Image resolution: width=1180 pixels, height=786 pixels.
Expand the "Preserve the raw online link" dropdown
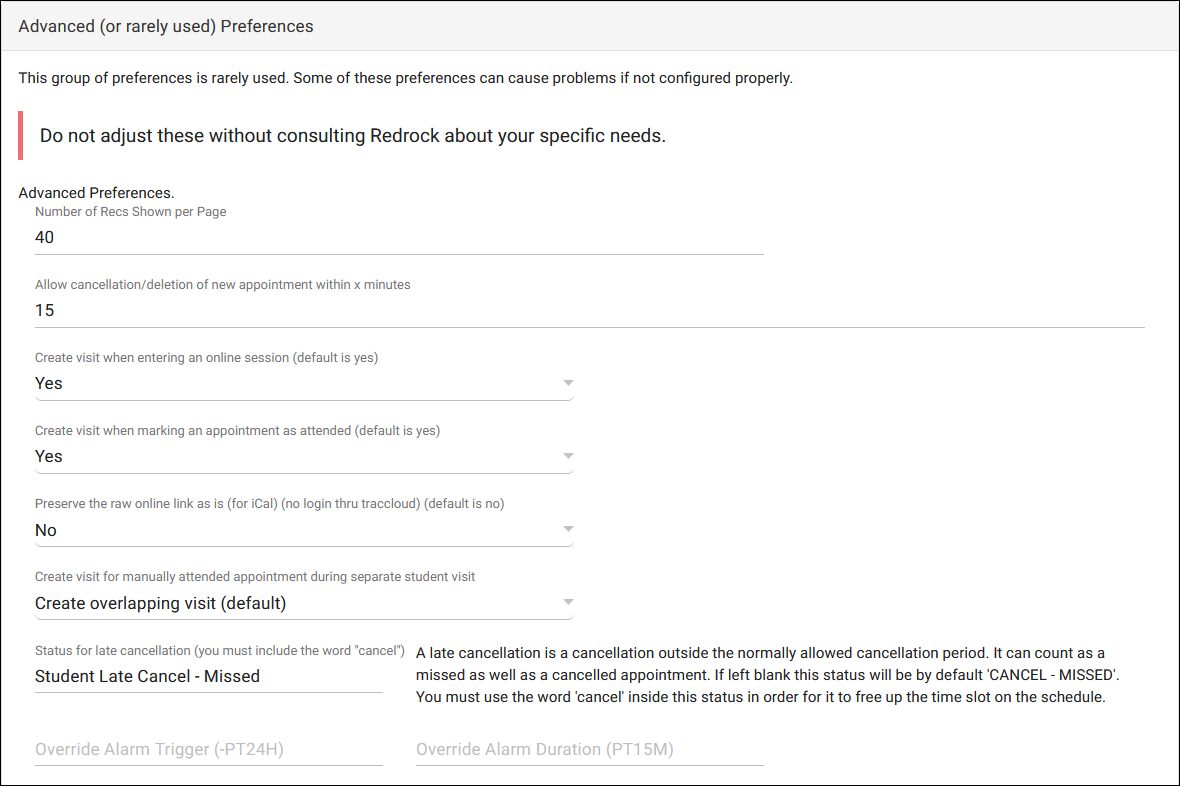[x=300, y=530]
